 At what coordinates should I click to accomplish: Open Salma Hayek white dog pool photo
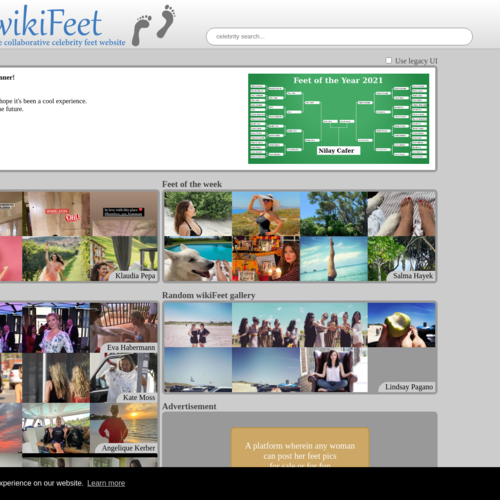(198, 259)
